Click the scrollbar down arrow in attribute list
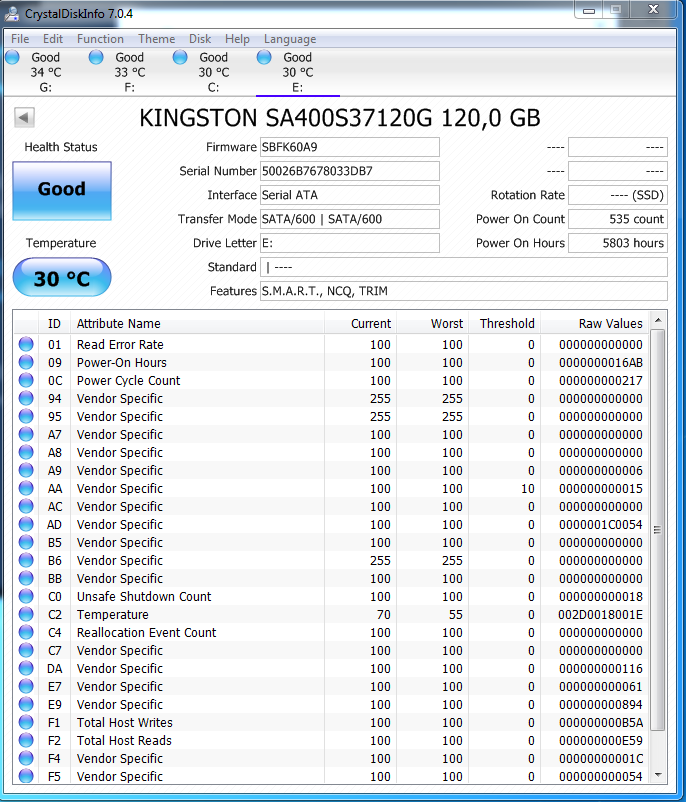This screenshot has width=686, height=802. 657,774
